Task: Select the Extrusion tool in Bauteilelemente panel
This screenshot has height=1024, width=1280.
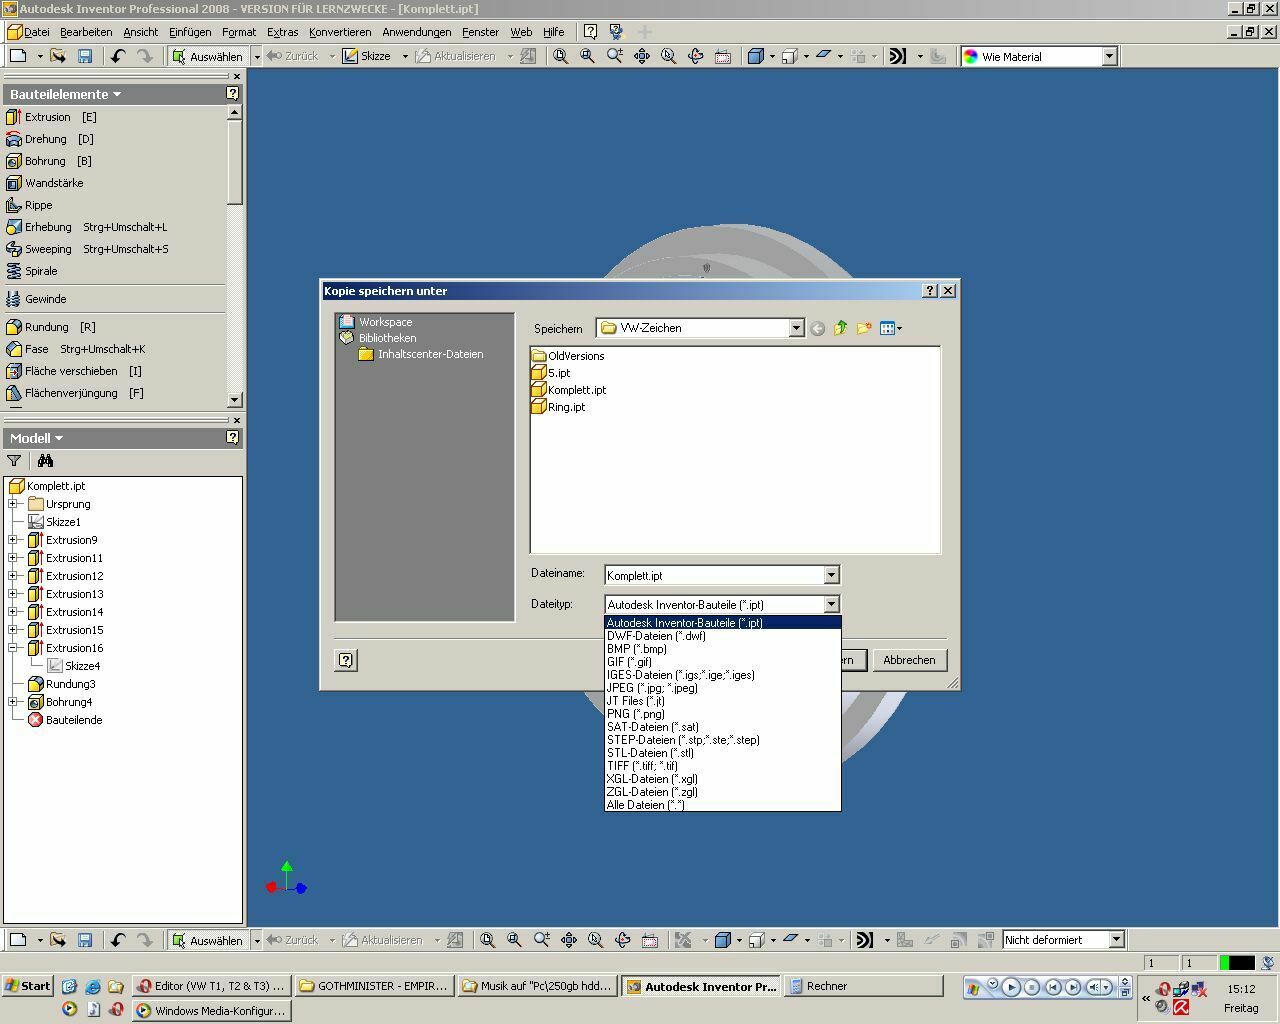Action: [52, 117]
